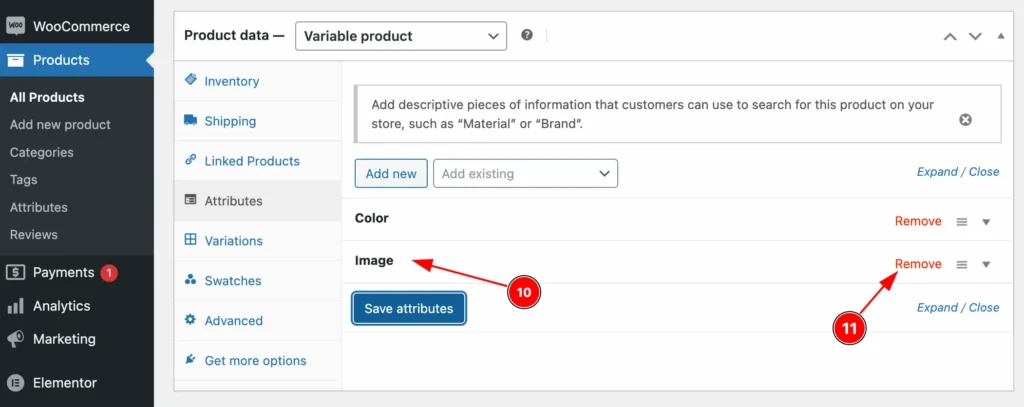The width and height of the screenshot is (1024, 407).
Task: Dismiss the attributes info notice
Action: pyautogui.click(x=965, y=120)
